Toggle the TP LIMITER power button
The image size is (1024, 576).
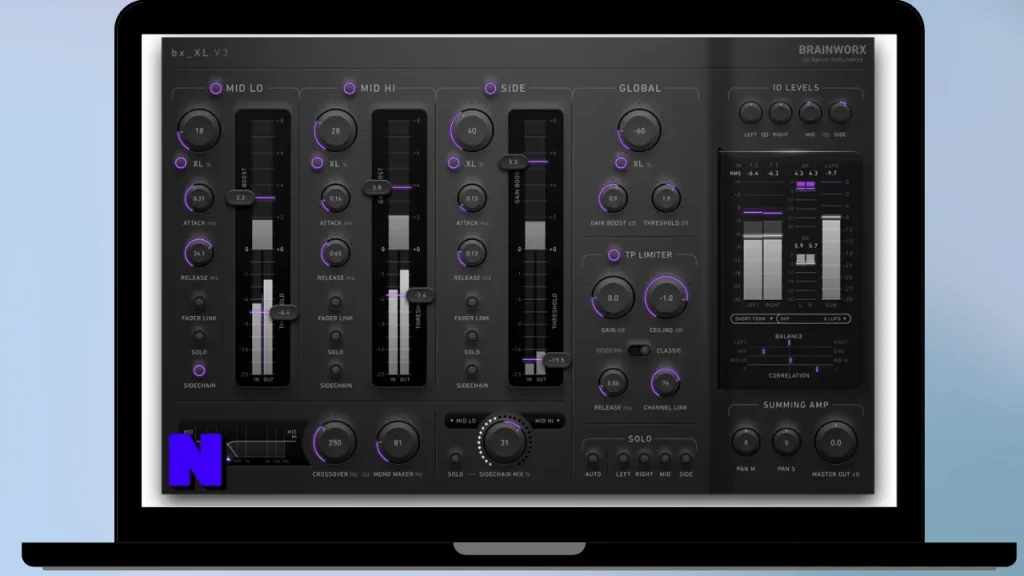pos(614,255)
